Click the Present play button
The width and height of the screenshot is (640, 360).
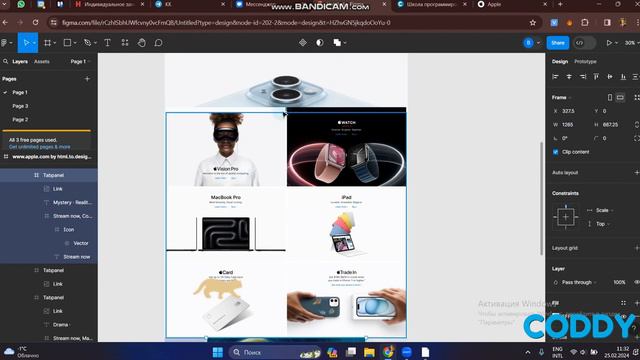click(609, 42)
